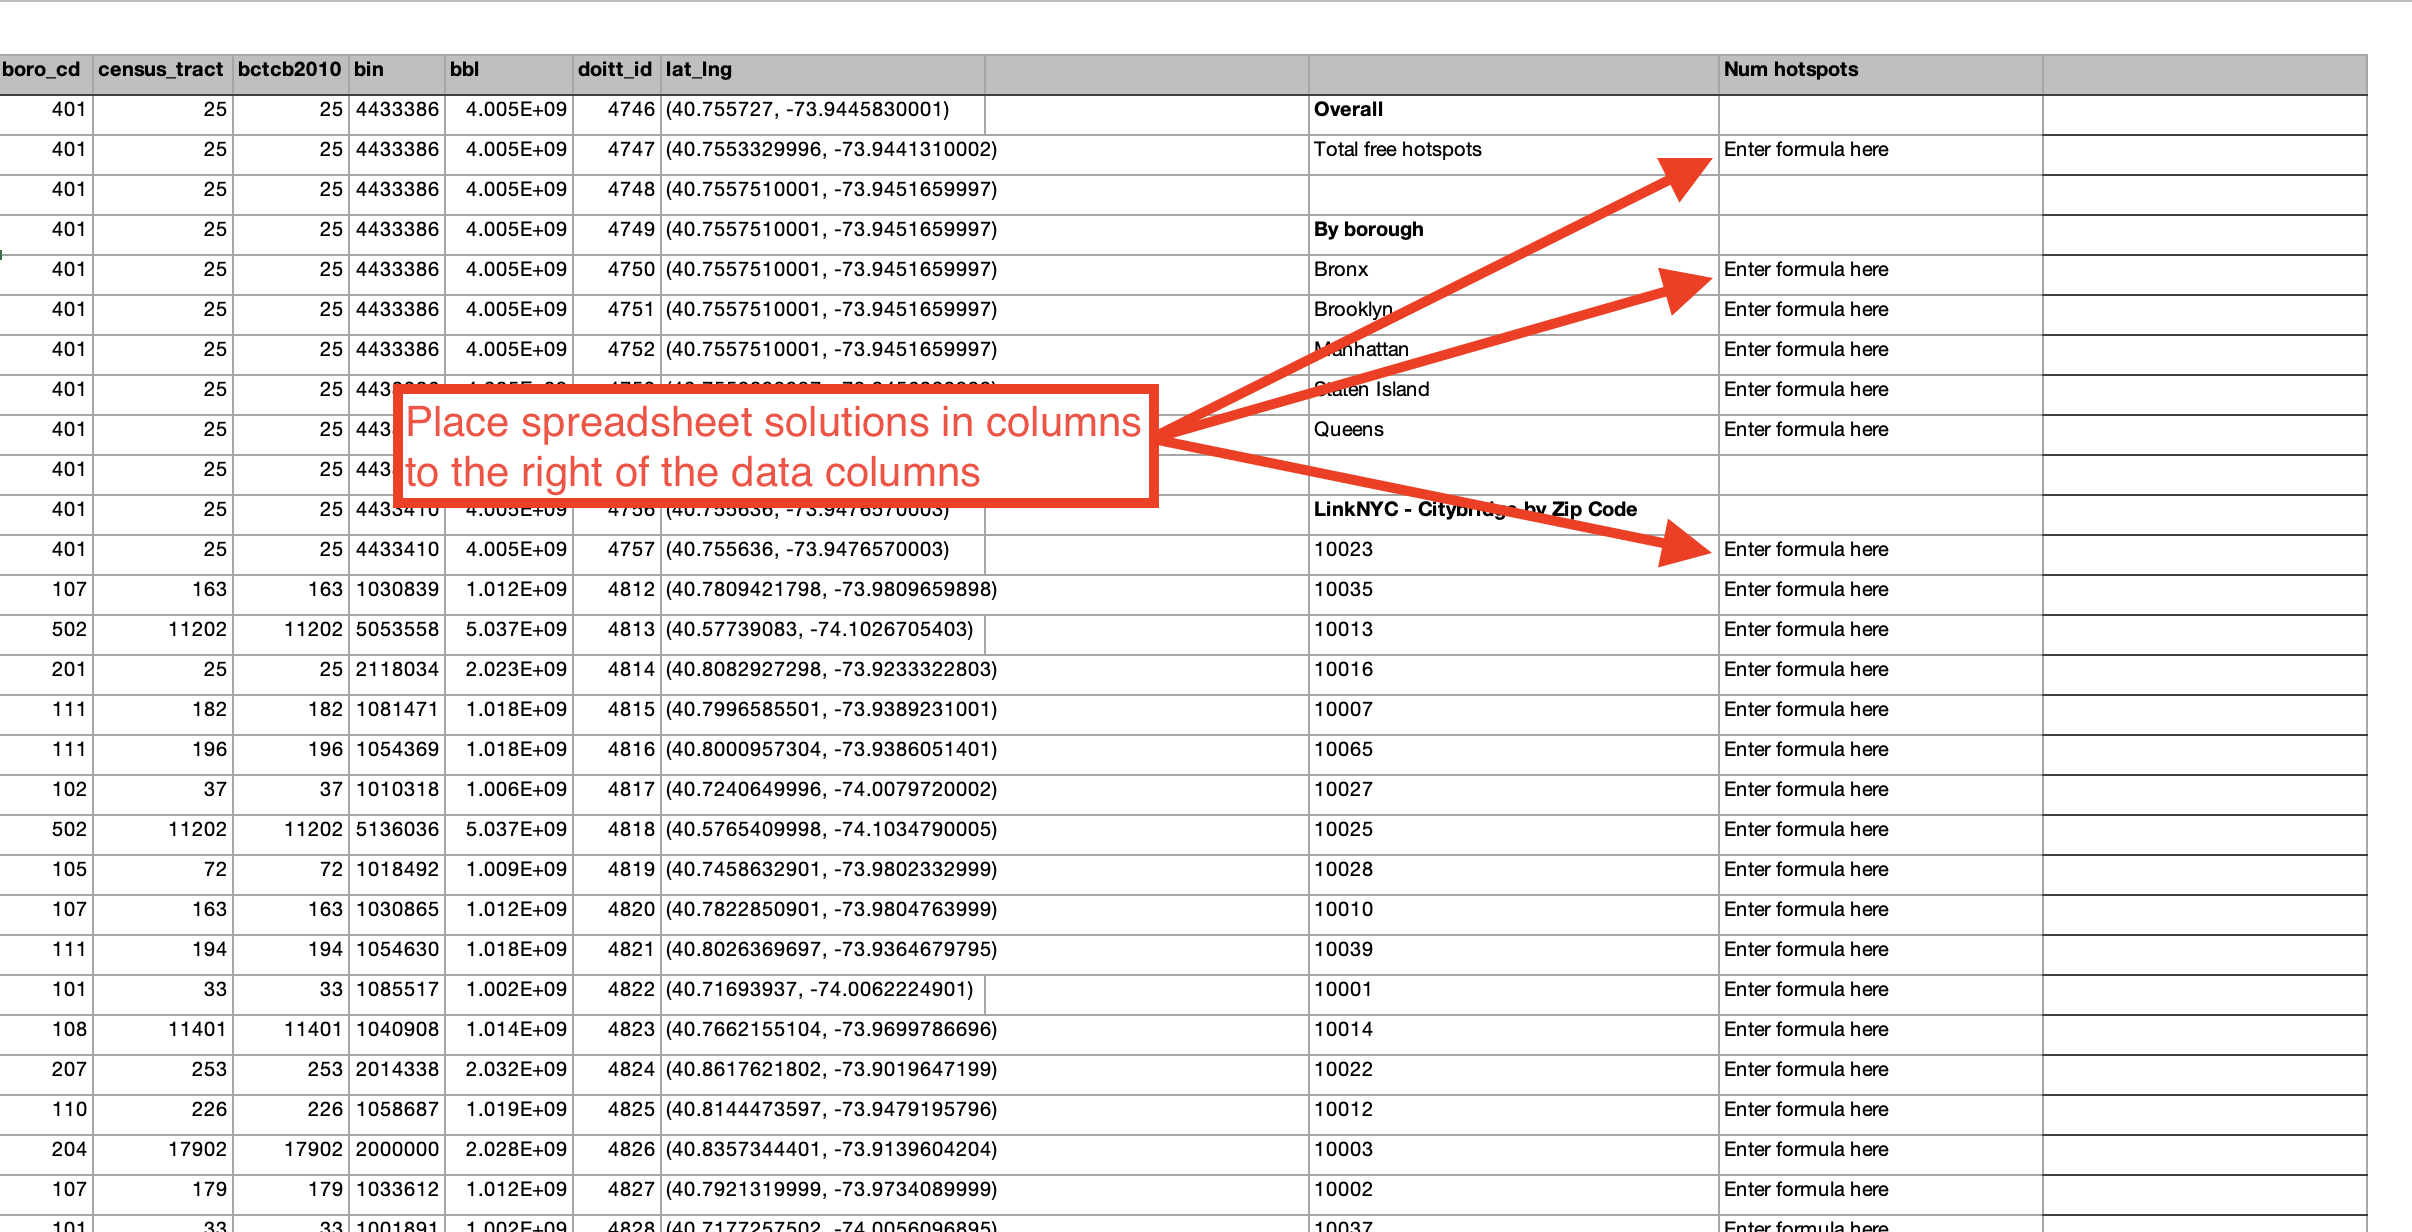
Task: Select zip code 10016 cell
Action: click(1514, 675)
